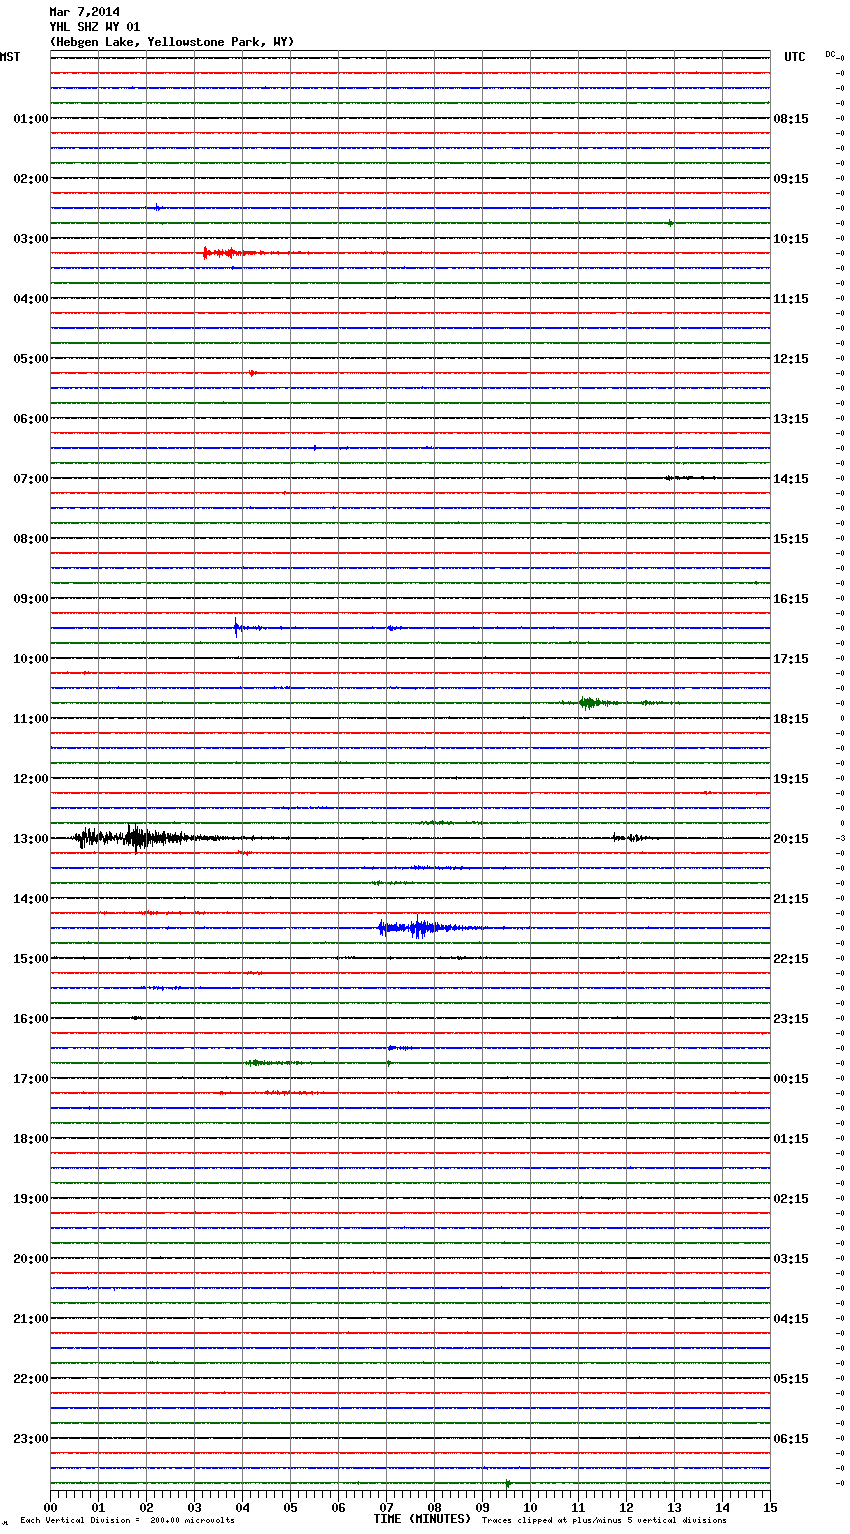Select the 15:00 MST row label
Image resolution: width=850 pixels, height=1534 pixels.
pos(31,959)
